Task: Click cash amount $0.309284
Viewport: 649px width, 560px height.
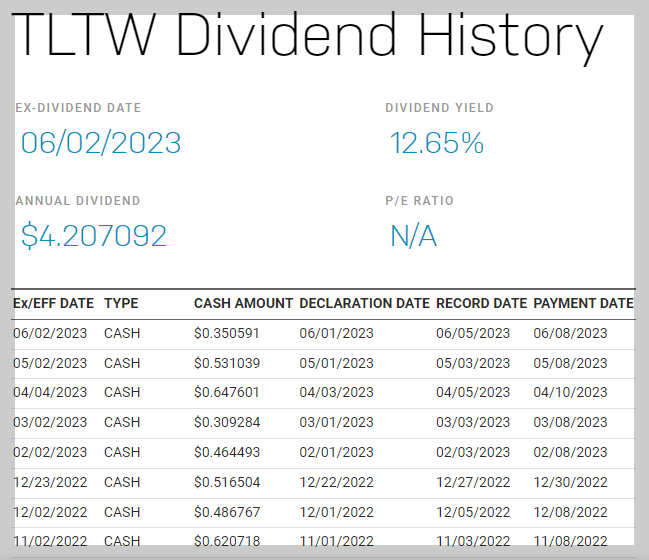Action: pyautogui.click(x=227, y=422)
